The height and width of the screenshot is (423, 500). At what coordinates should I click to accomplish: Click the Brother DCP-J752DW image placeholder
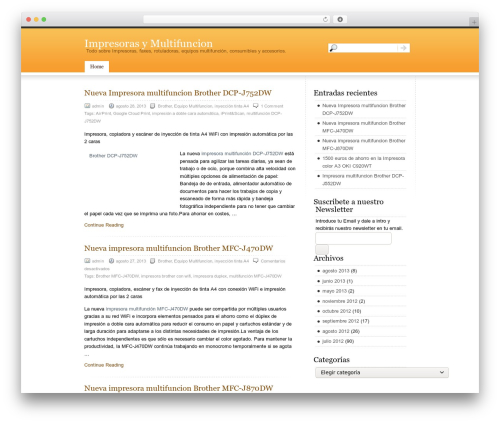click(113, 156)
